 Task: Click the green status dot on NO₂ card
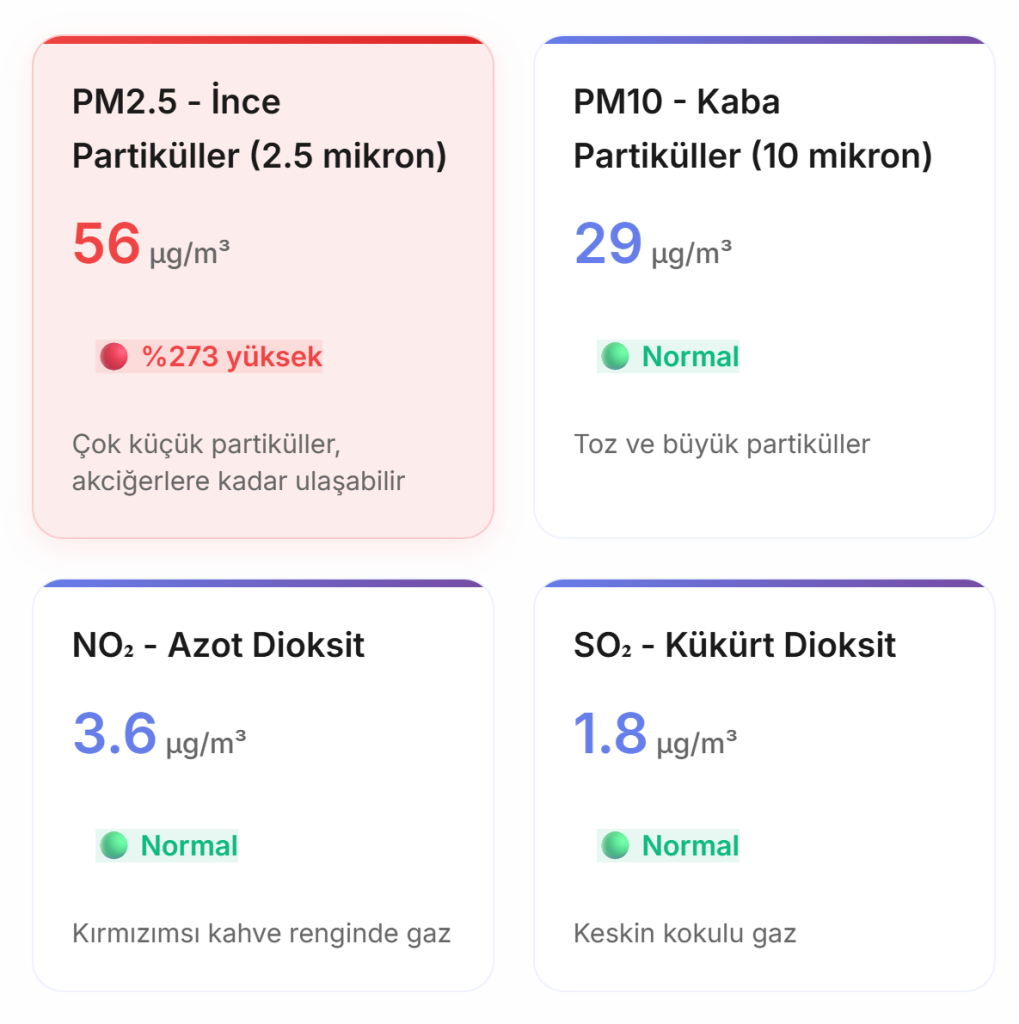(114, 846)
